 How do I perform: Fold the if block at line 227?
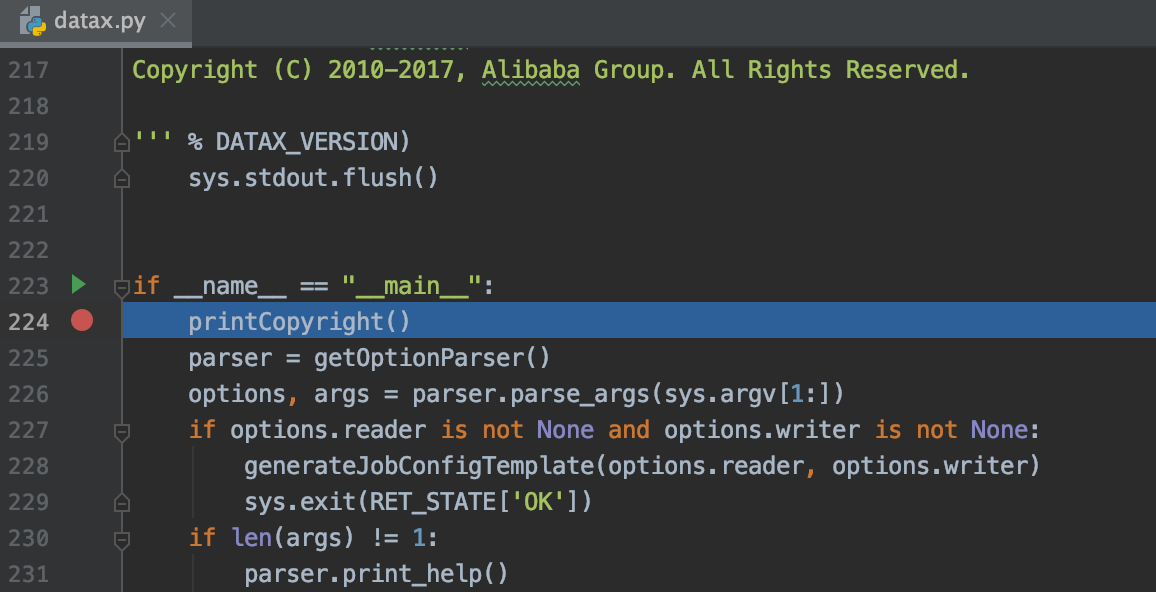122,431
